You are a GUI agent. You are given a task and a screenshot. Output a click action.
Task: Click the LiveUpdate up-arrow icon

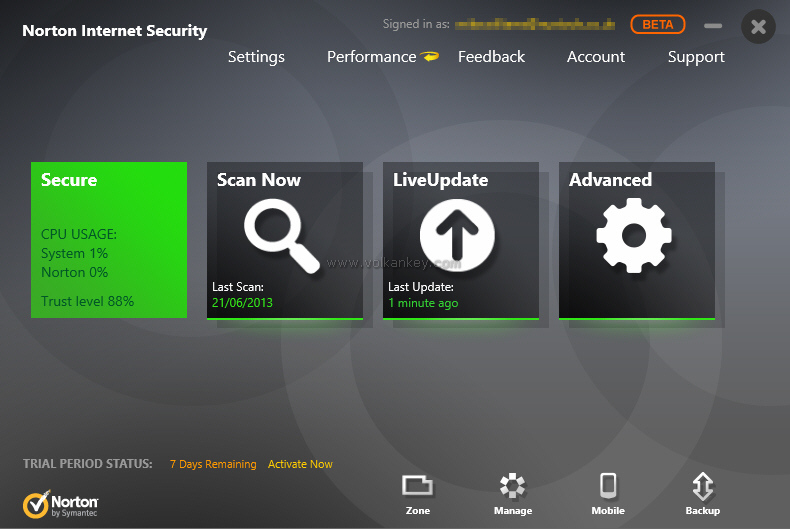click(457, 235)
